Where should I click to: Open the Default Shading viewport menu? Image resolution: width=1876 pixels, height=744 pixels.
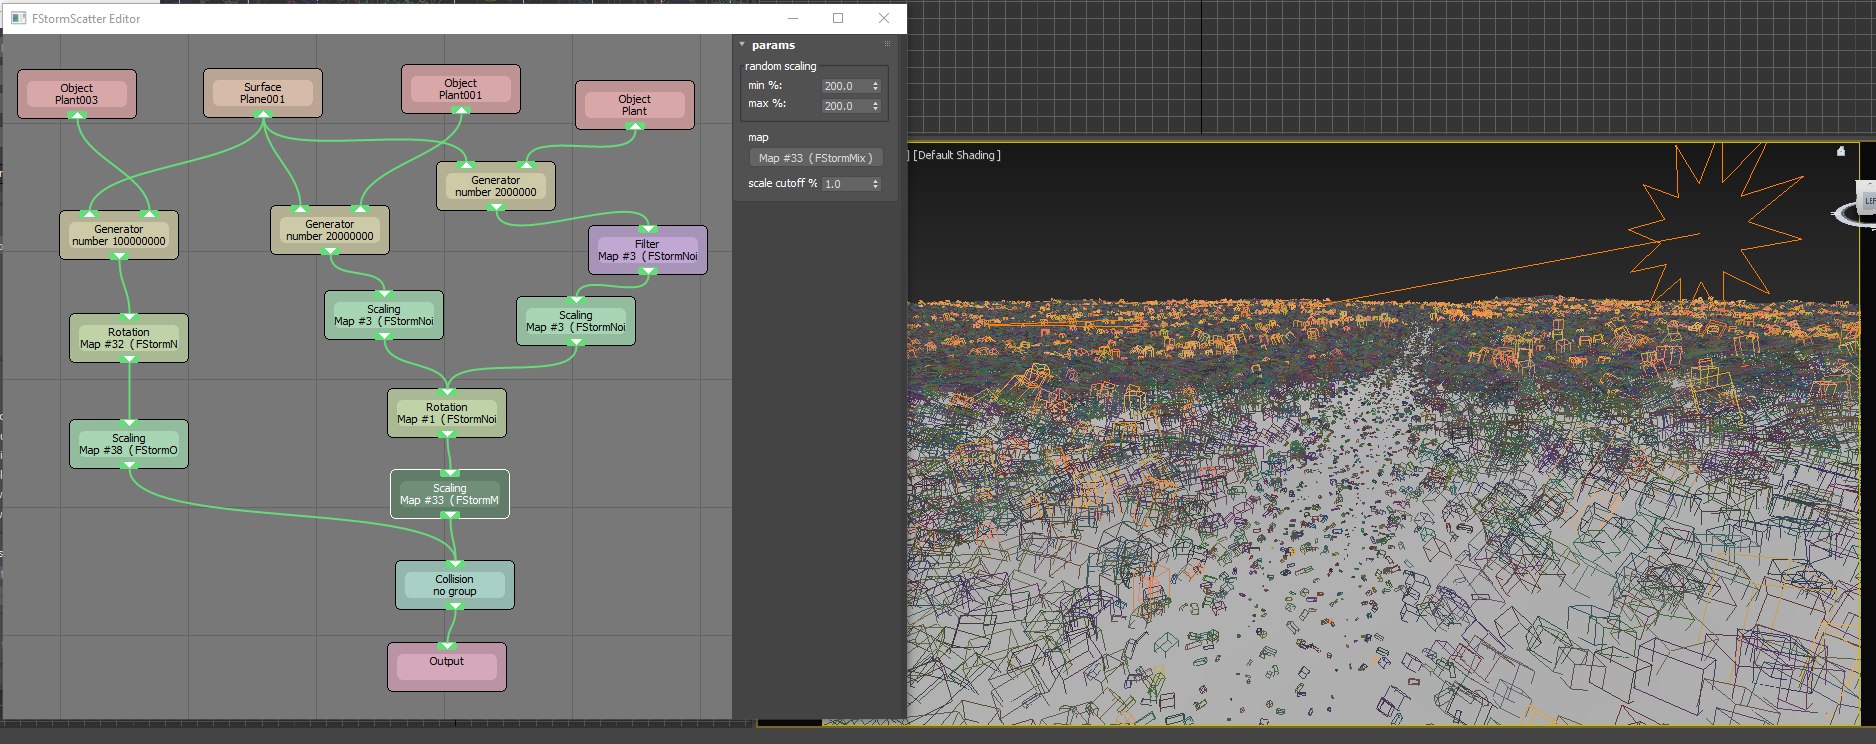click(x=957, y=155)
